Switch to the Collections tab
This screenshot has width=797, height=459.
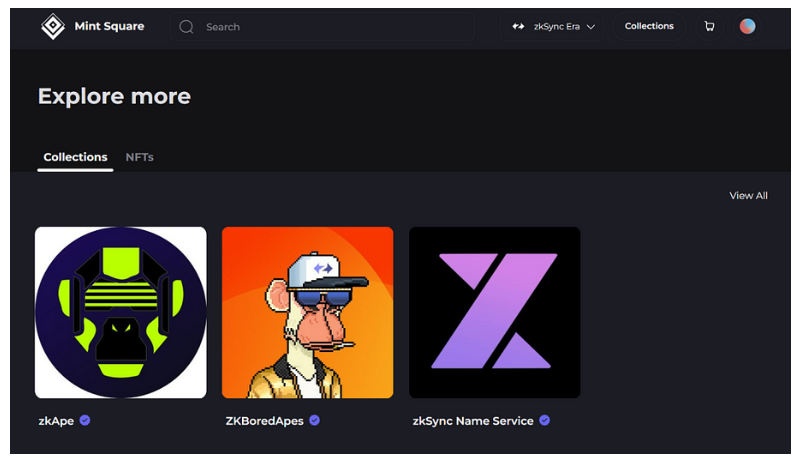tap(75, 157)
